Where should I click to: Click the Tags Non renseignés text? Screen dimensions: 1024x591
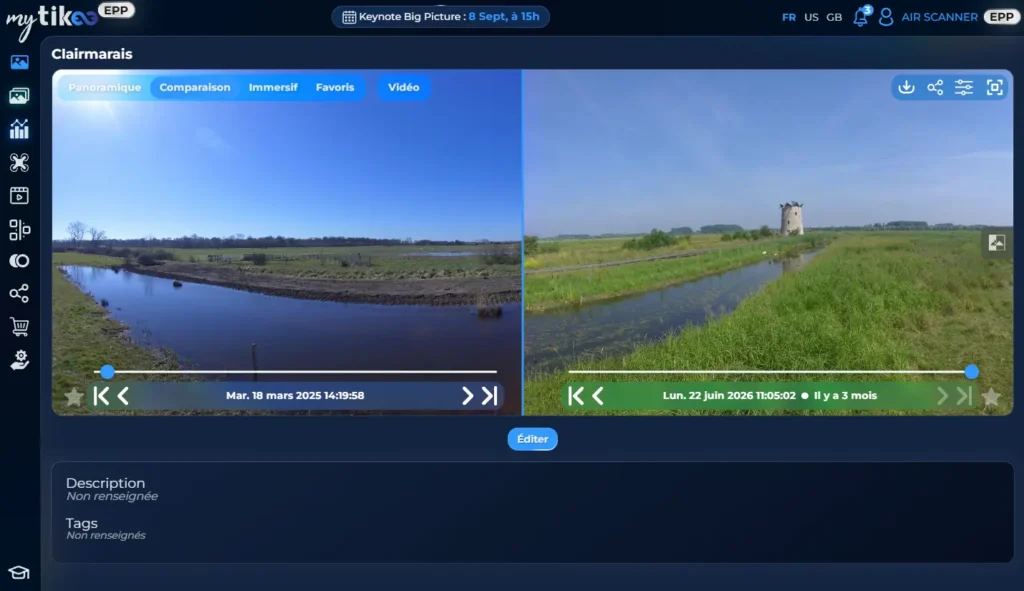(x=105, y=535)
